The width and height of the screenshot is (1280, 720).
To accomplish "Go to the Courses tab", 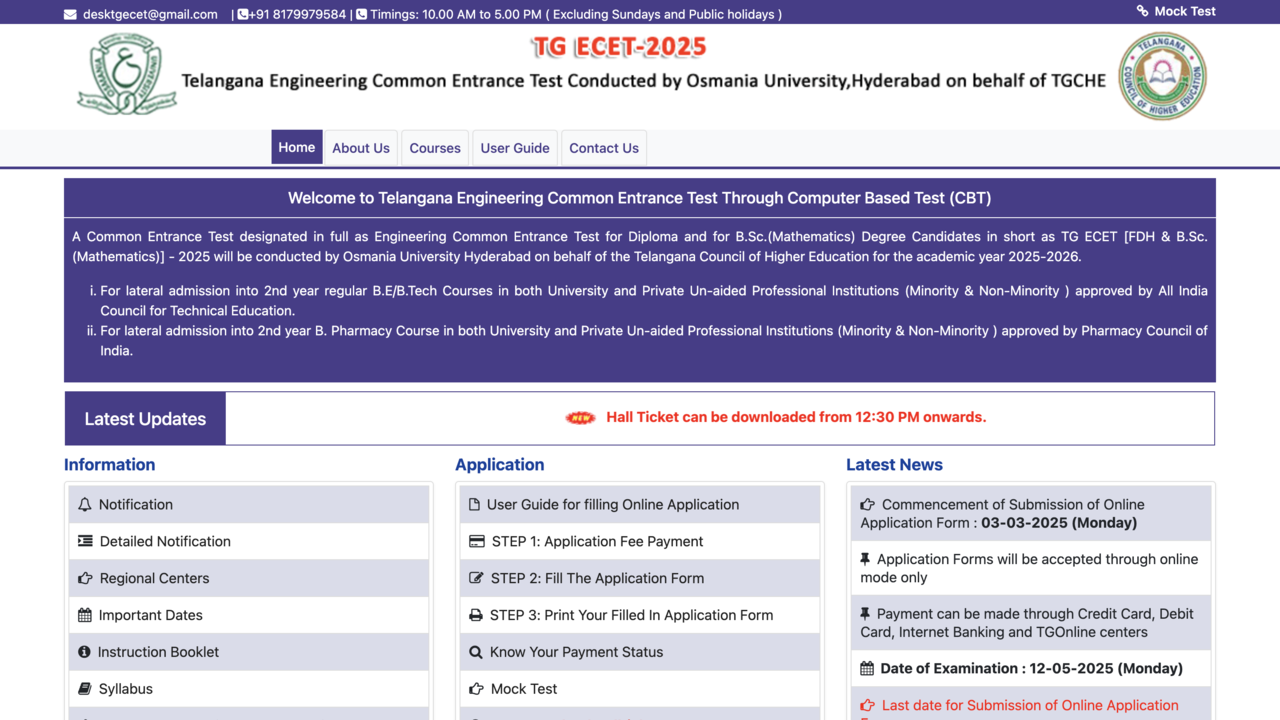I will point(435,148).
